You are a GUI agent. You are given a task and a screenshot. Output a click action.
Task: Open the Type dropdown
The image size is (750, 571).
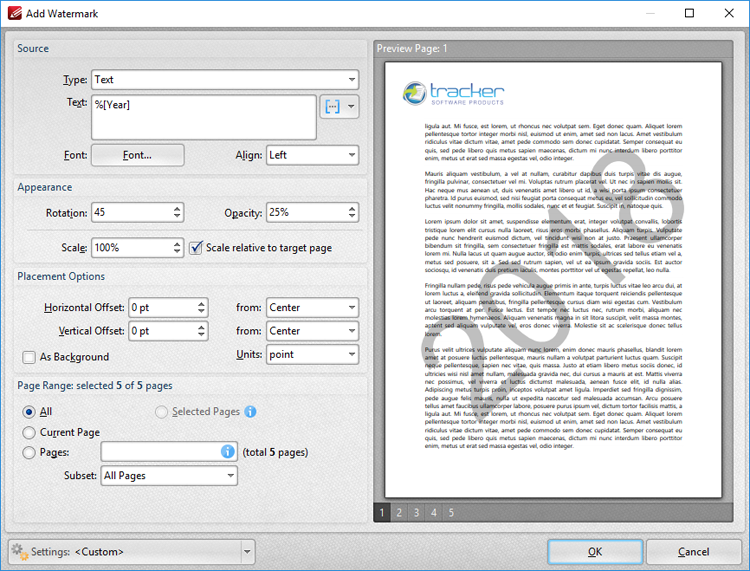click(x=225, y=79)
